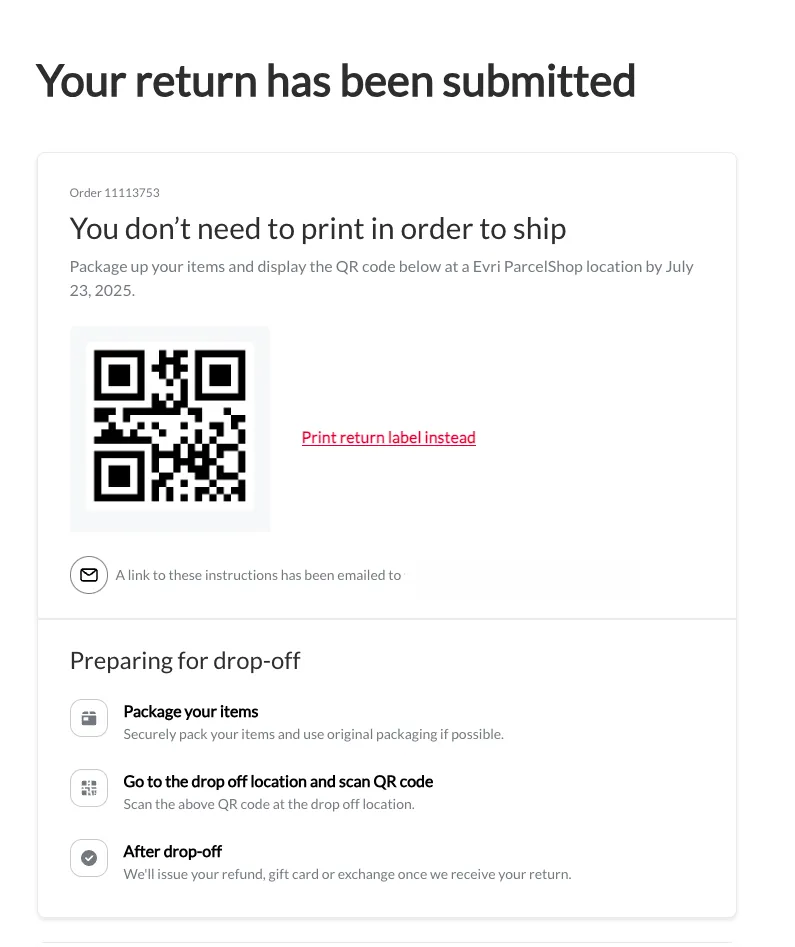
Task: Click Scan the above QR code description
Action: point(269,804)
